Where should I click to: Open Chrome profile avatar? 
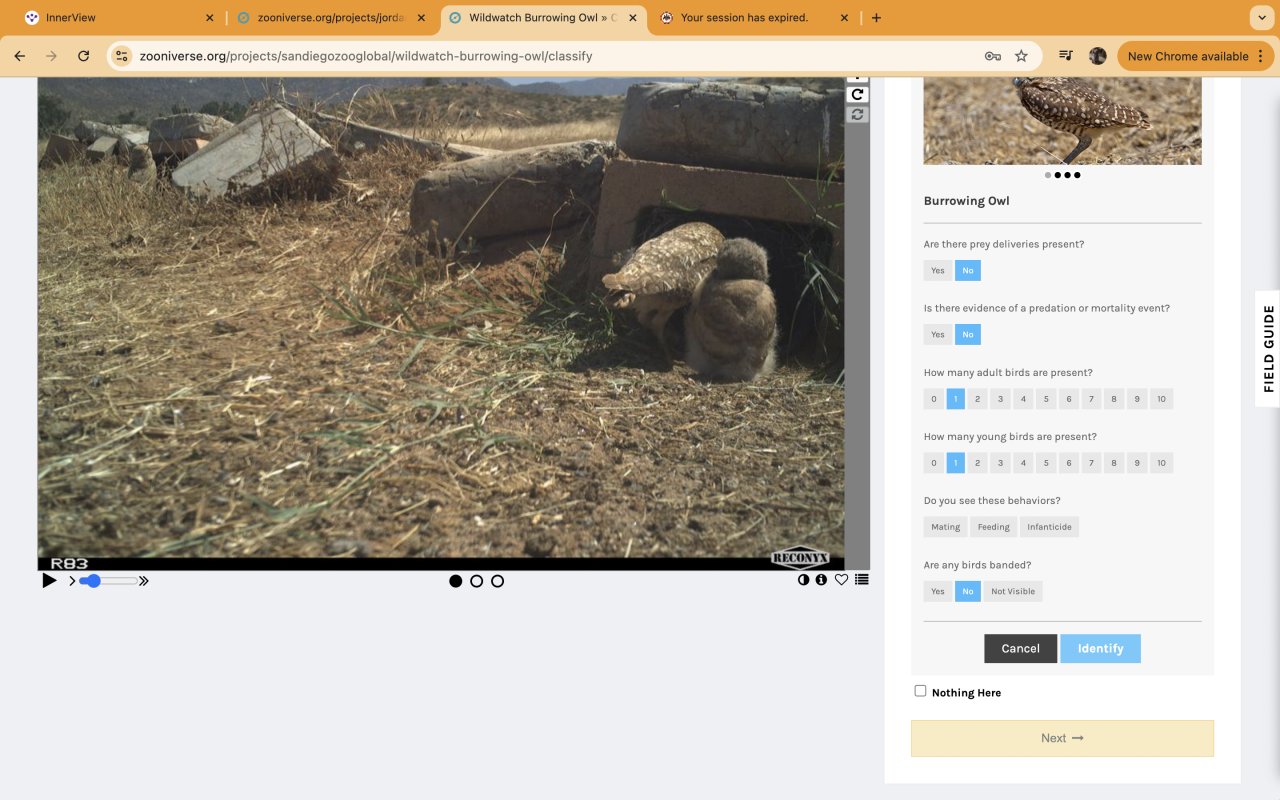coord(1097,56)
